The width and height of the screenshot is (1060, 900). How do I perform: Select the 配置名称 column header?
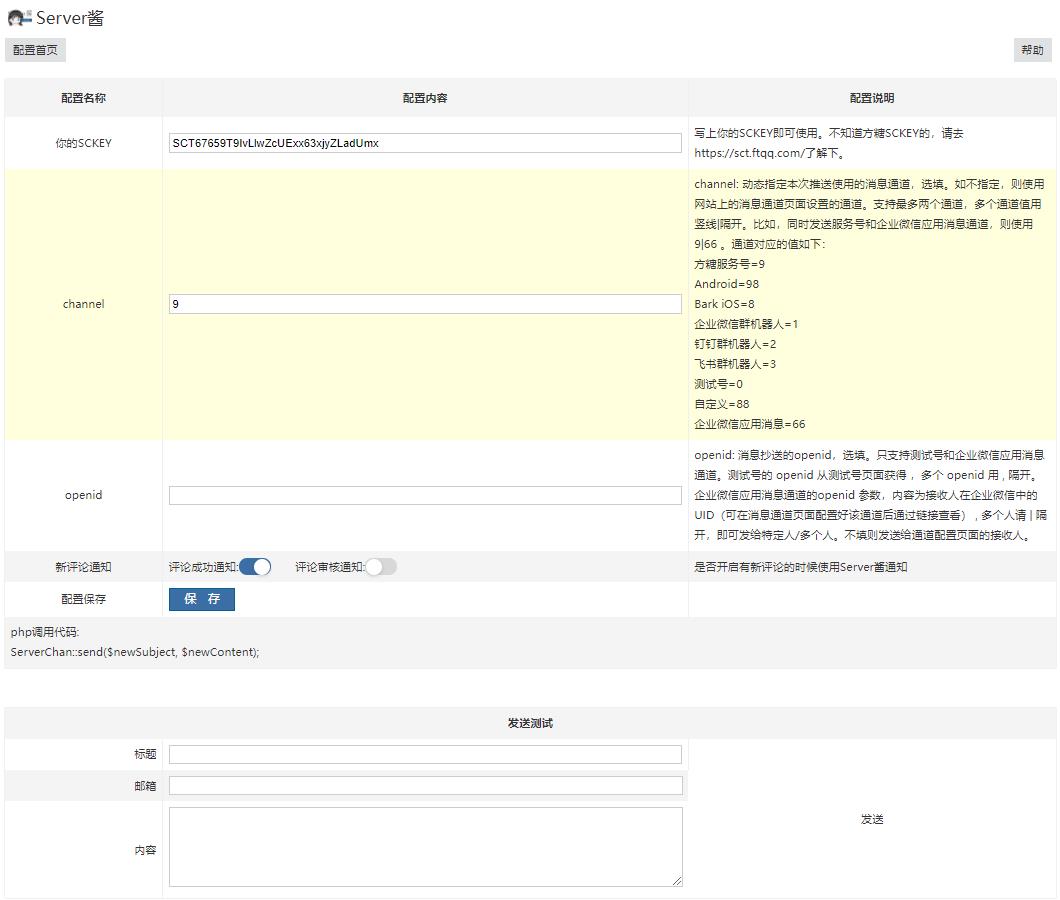(83, 98)
